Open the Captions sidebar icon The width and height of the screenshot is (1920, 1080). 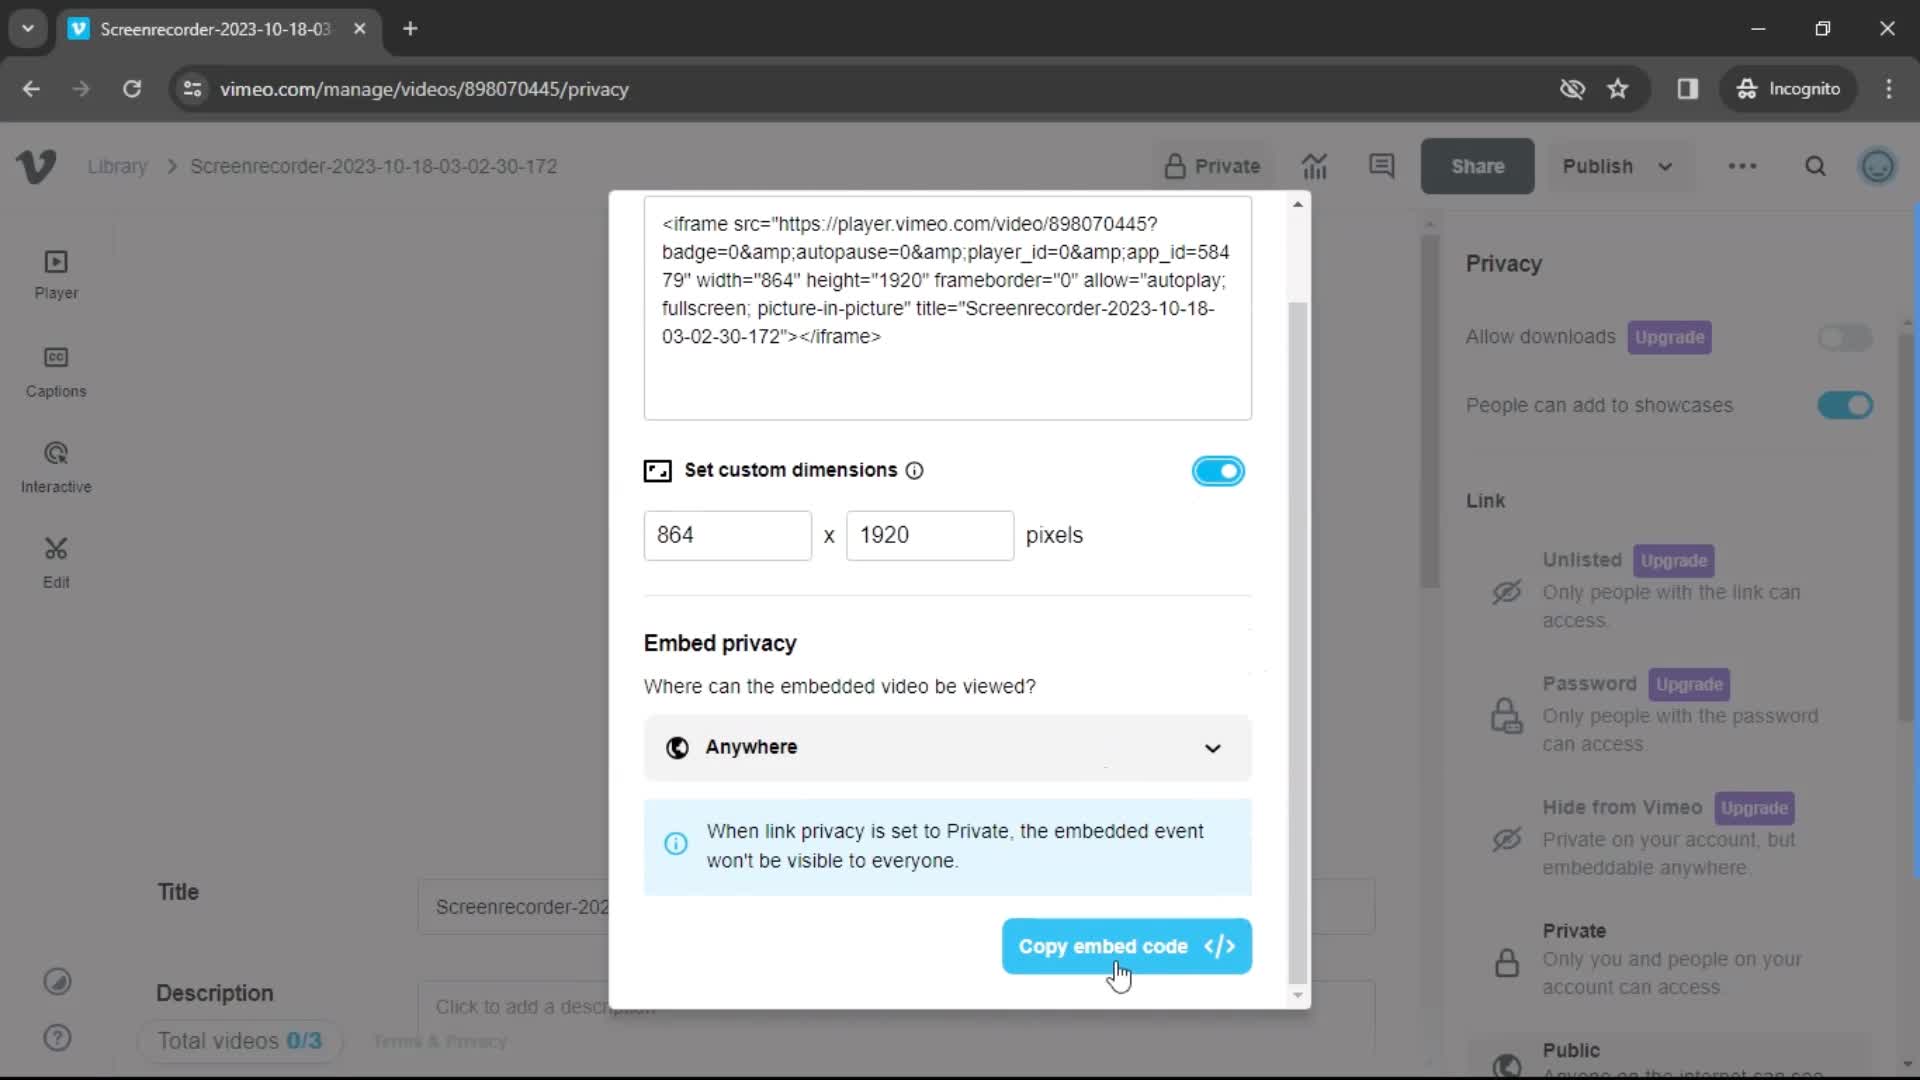[56, 372]
